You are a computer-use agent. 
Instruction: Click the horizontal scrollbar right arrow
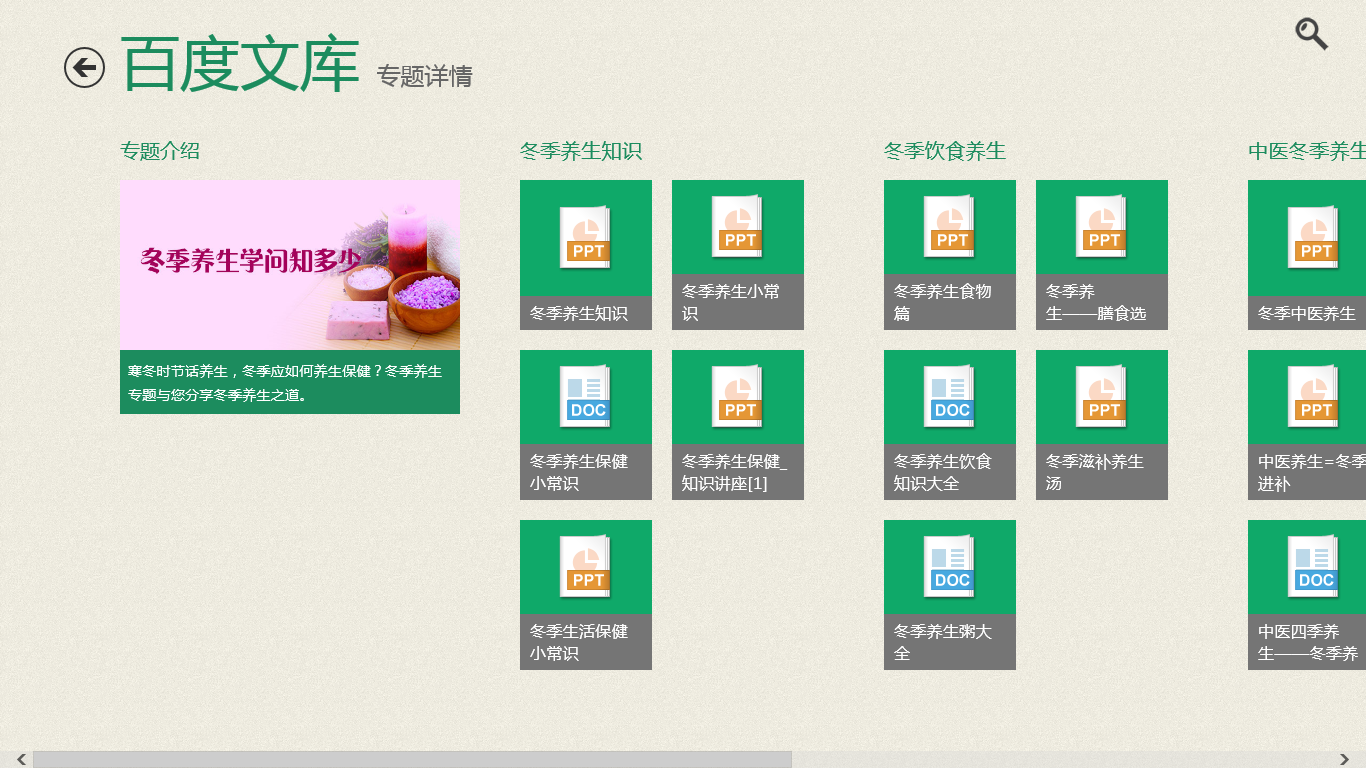coord(1345,760)
